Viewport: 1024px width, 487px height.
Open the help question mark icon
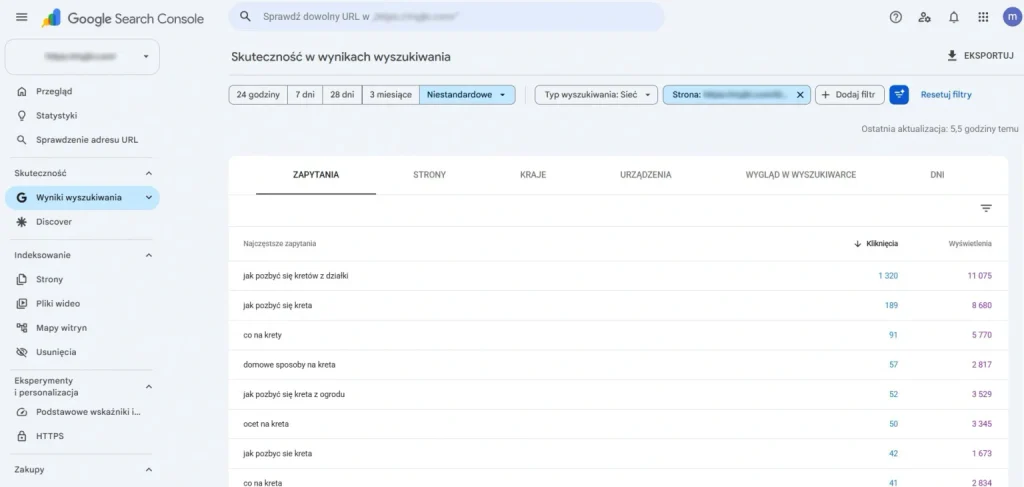pyautogui.click(x=895, y=18)
